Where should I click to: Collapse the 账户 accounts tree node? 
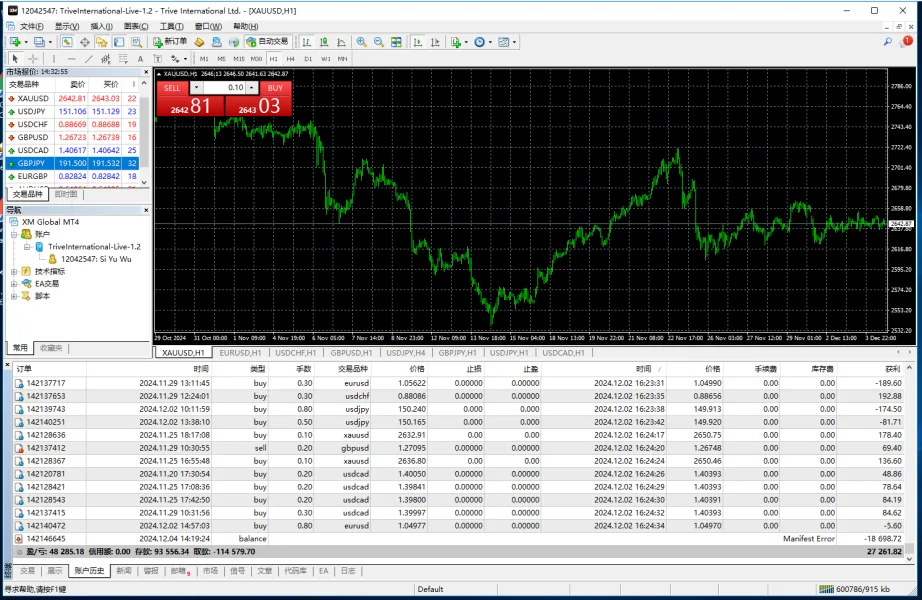pos(14,234)
